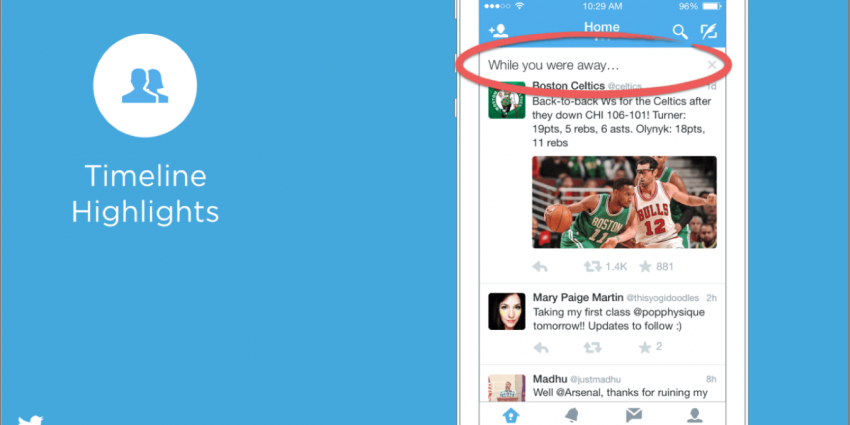Favorite Mary Paige Martin's tweet
Image resolution: width=850 pixels, height=425 pixels.
tap(645, 347)
